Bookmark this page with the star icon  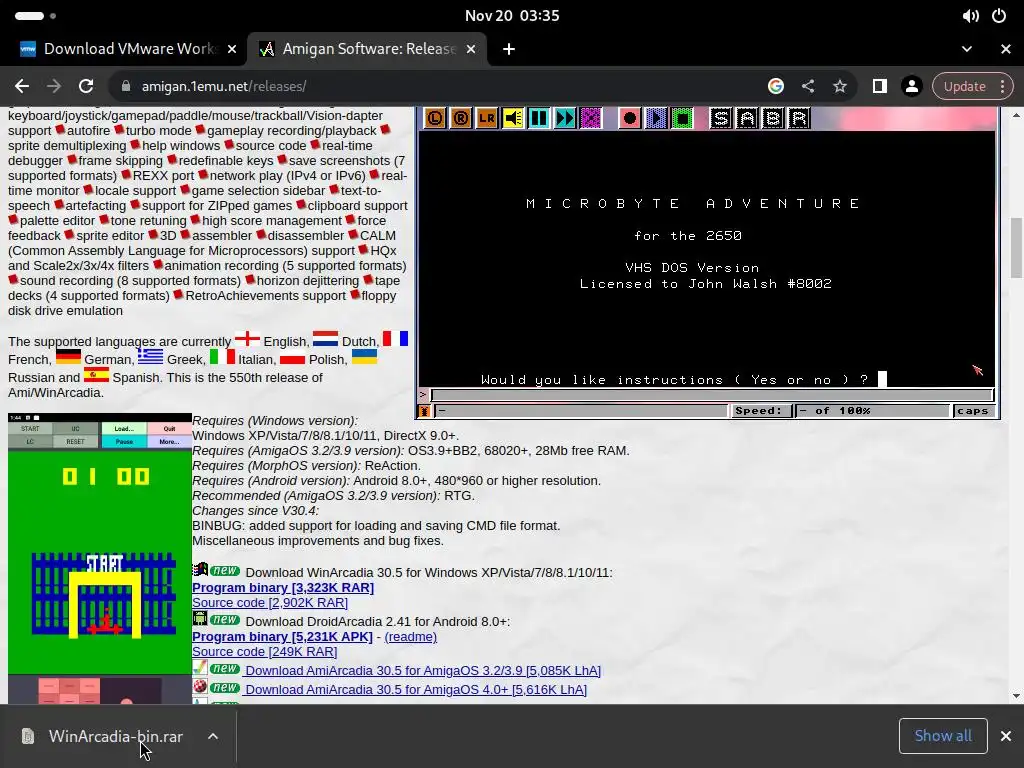[x=840, y=86]
